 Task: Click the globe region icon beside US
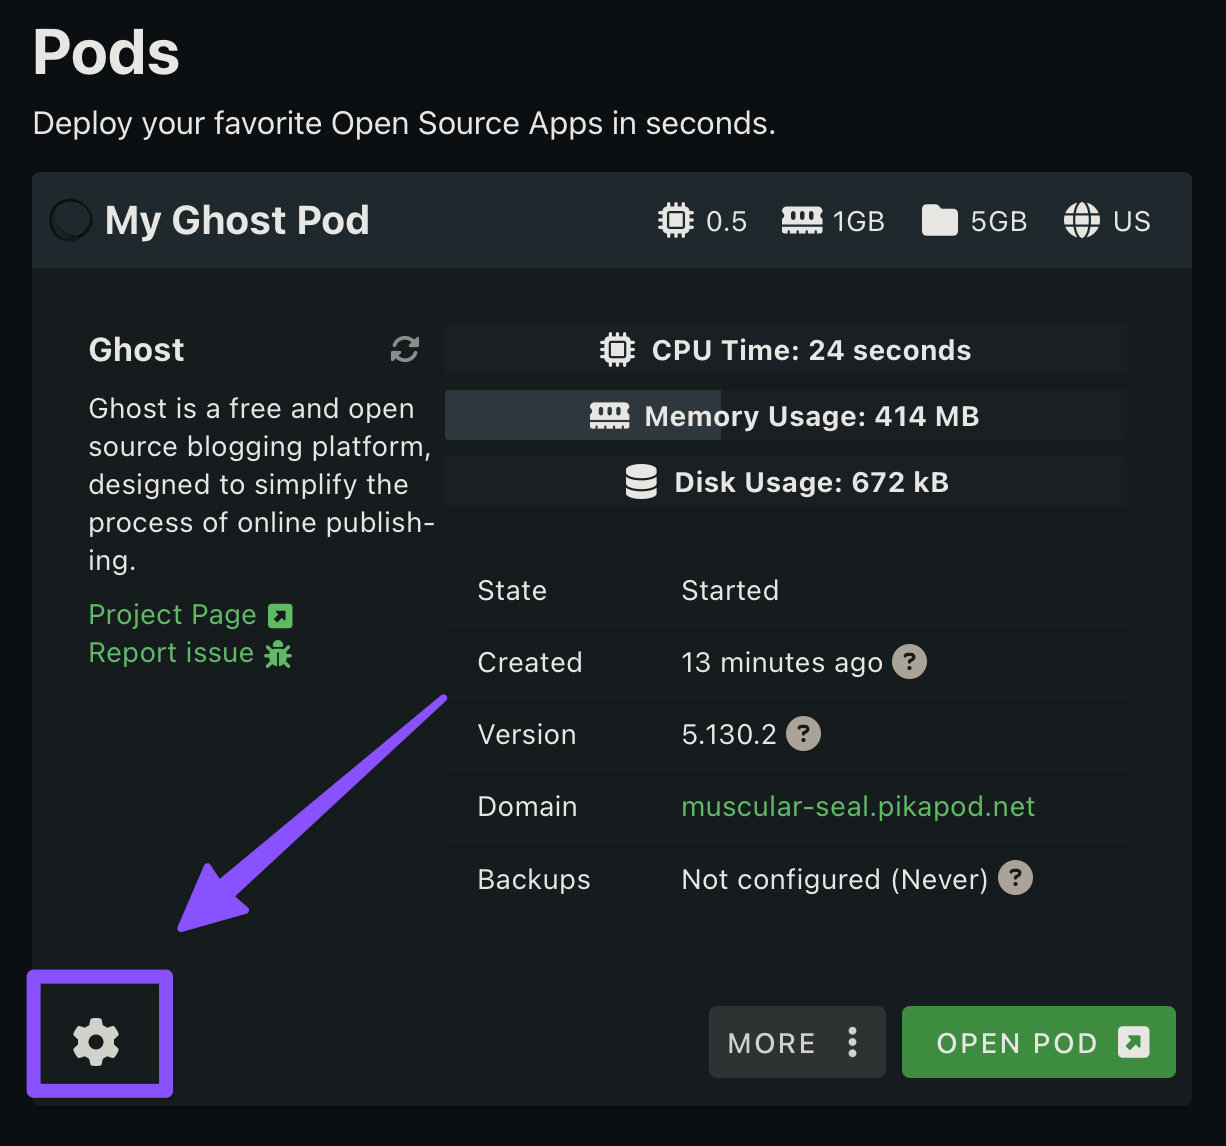point(1081,220)
